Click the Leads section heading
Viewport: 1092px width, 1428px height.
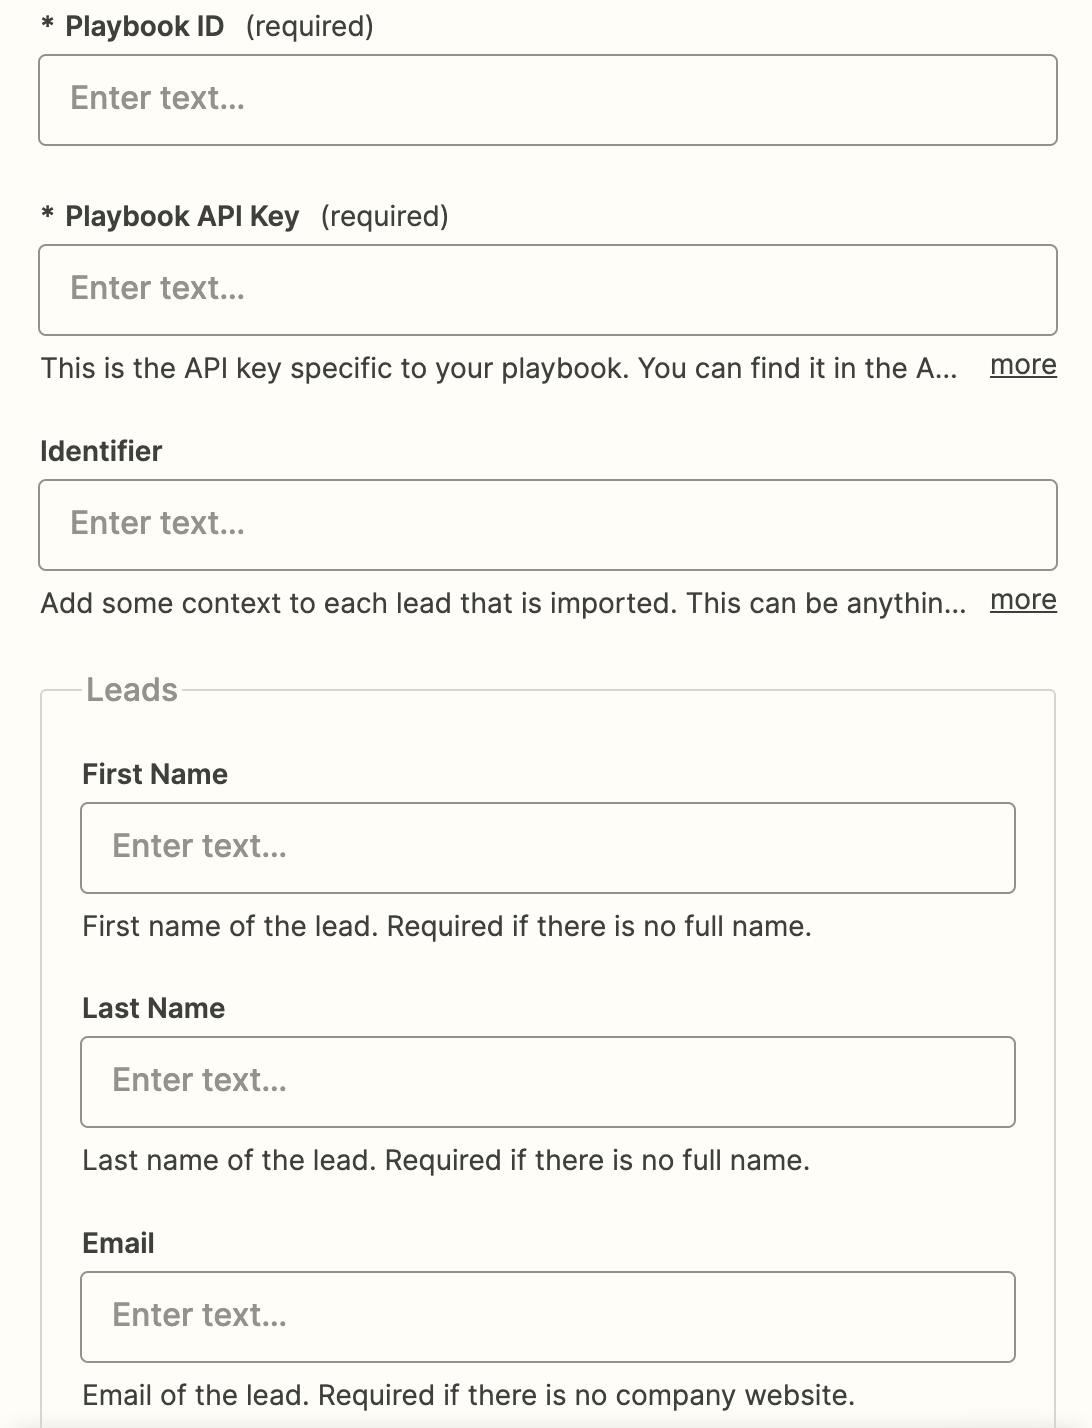pos(131,690)
